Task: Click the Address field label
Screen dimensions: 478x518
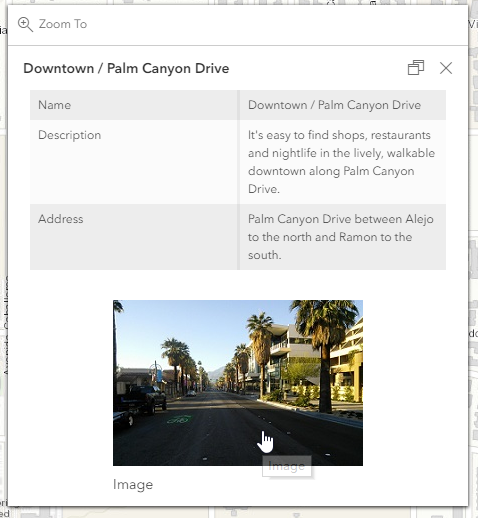Action: 61,219
